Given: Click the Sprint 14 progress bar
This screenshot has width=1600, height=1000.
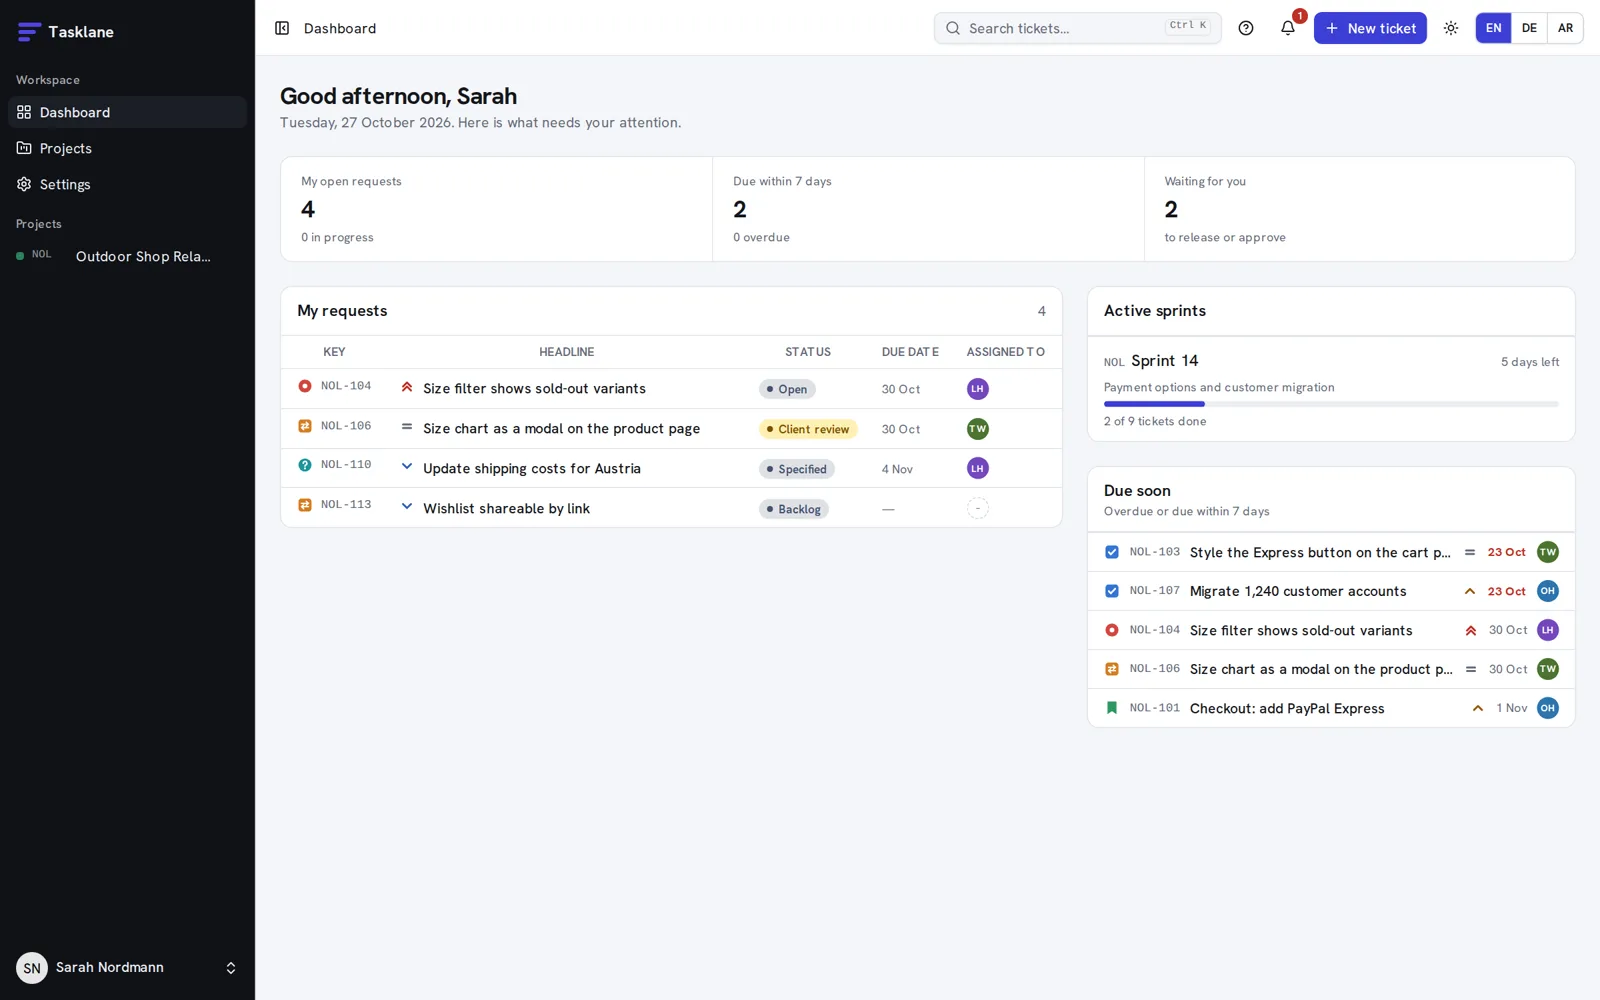Looking at the screenshot, I should (1331, 404).
